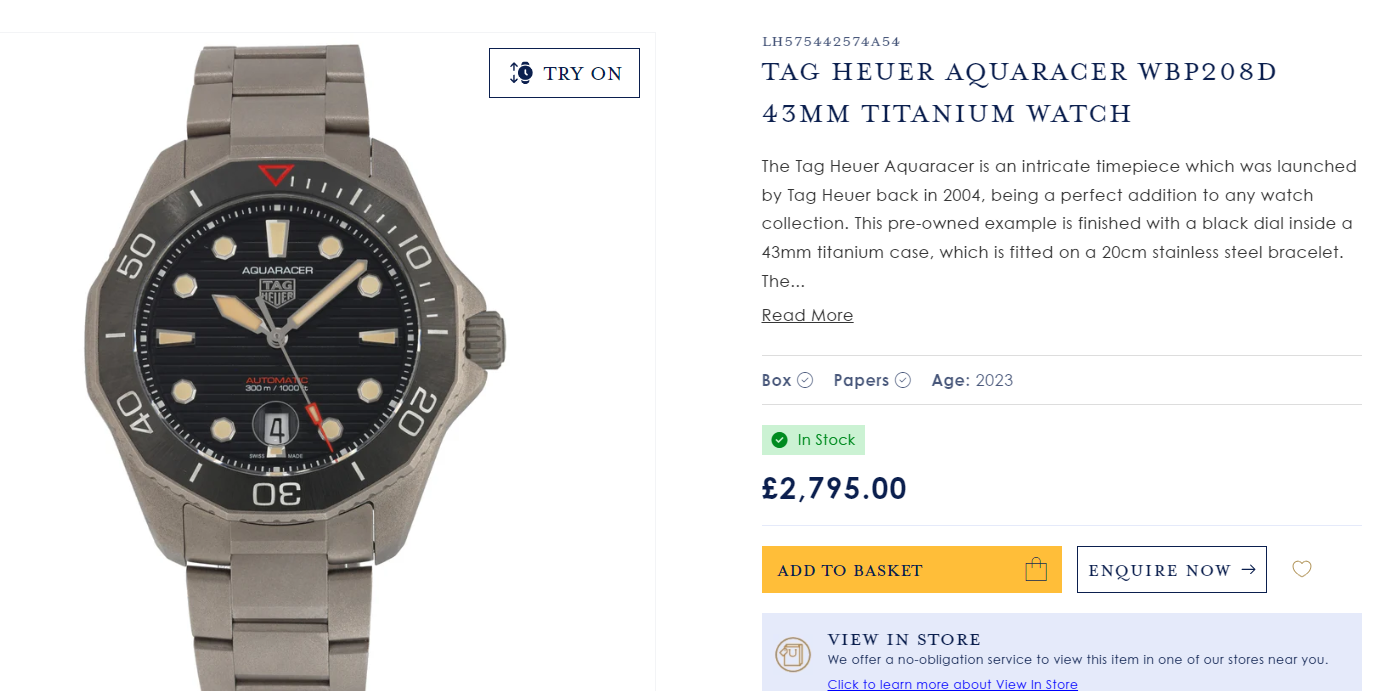The height and width of the screenshot is (691, 1400).
Task: Click the product description paragraph
Action: coord(1059,223)
